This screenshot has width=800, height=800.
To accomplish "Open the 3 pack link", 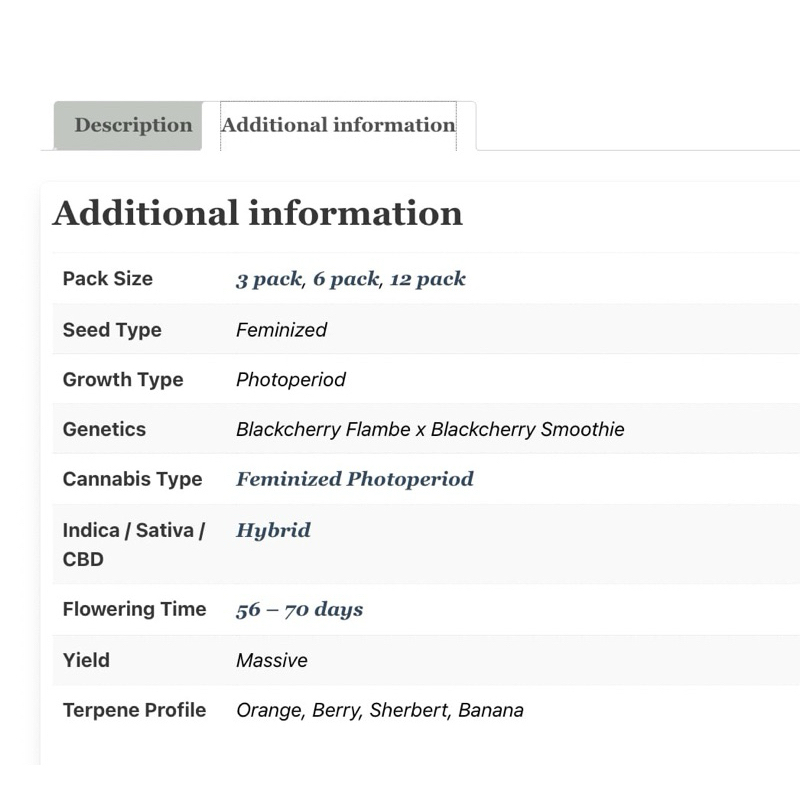I will [269, 279].
